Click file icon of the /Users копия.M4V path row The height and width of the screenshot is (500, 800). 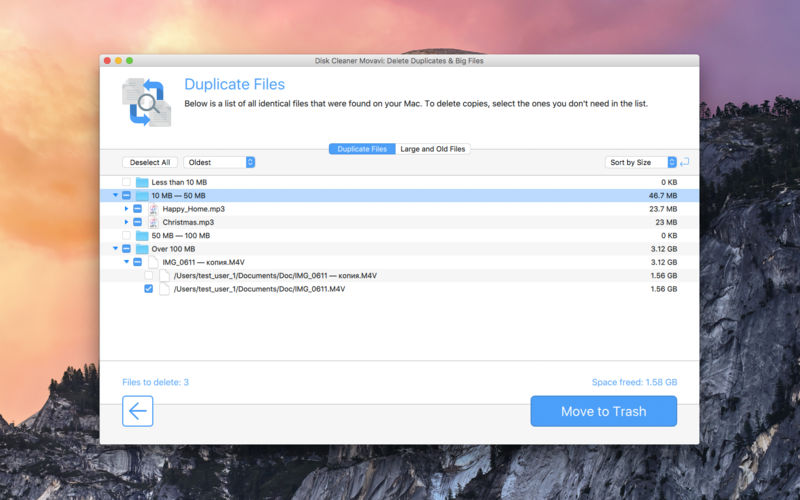pyautogui.click(x=164, y=275)
